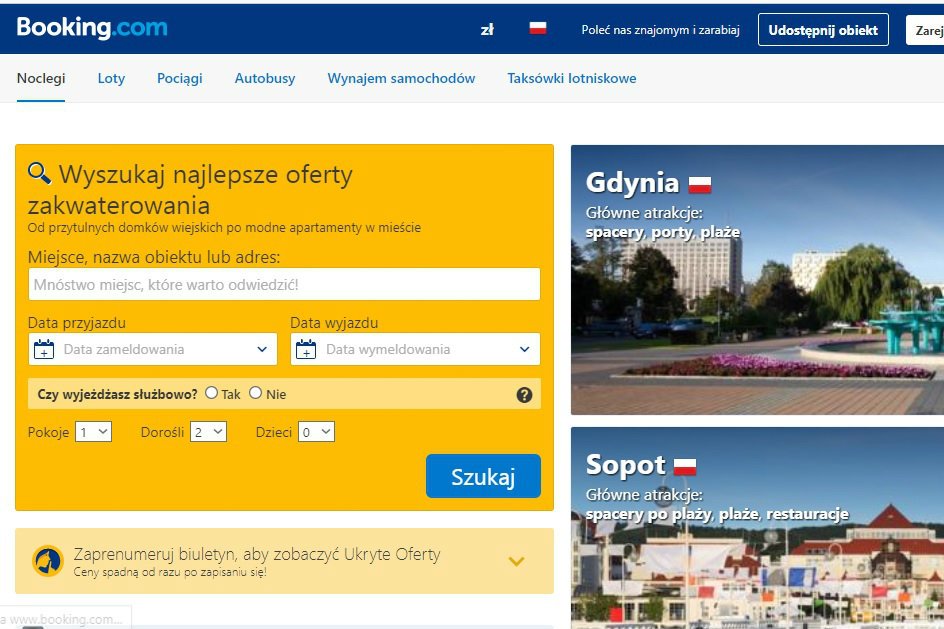Open the Poleć nas znajomym i zarabiaj link

pyautogui.click(x=661, y=29)
